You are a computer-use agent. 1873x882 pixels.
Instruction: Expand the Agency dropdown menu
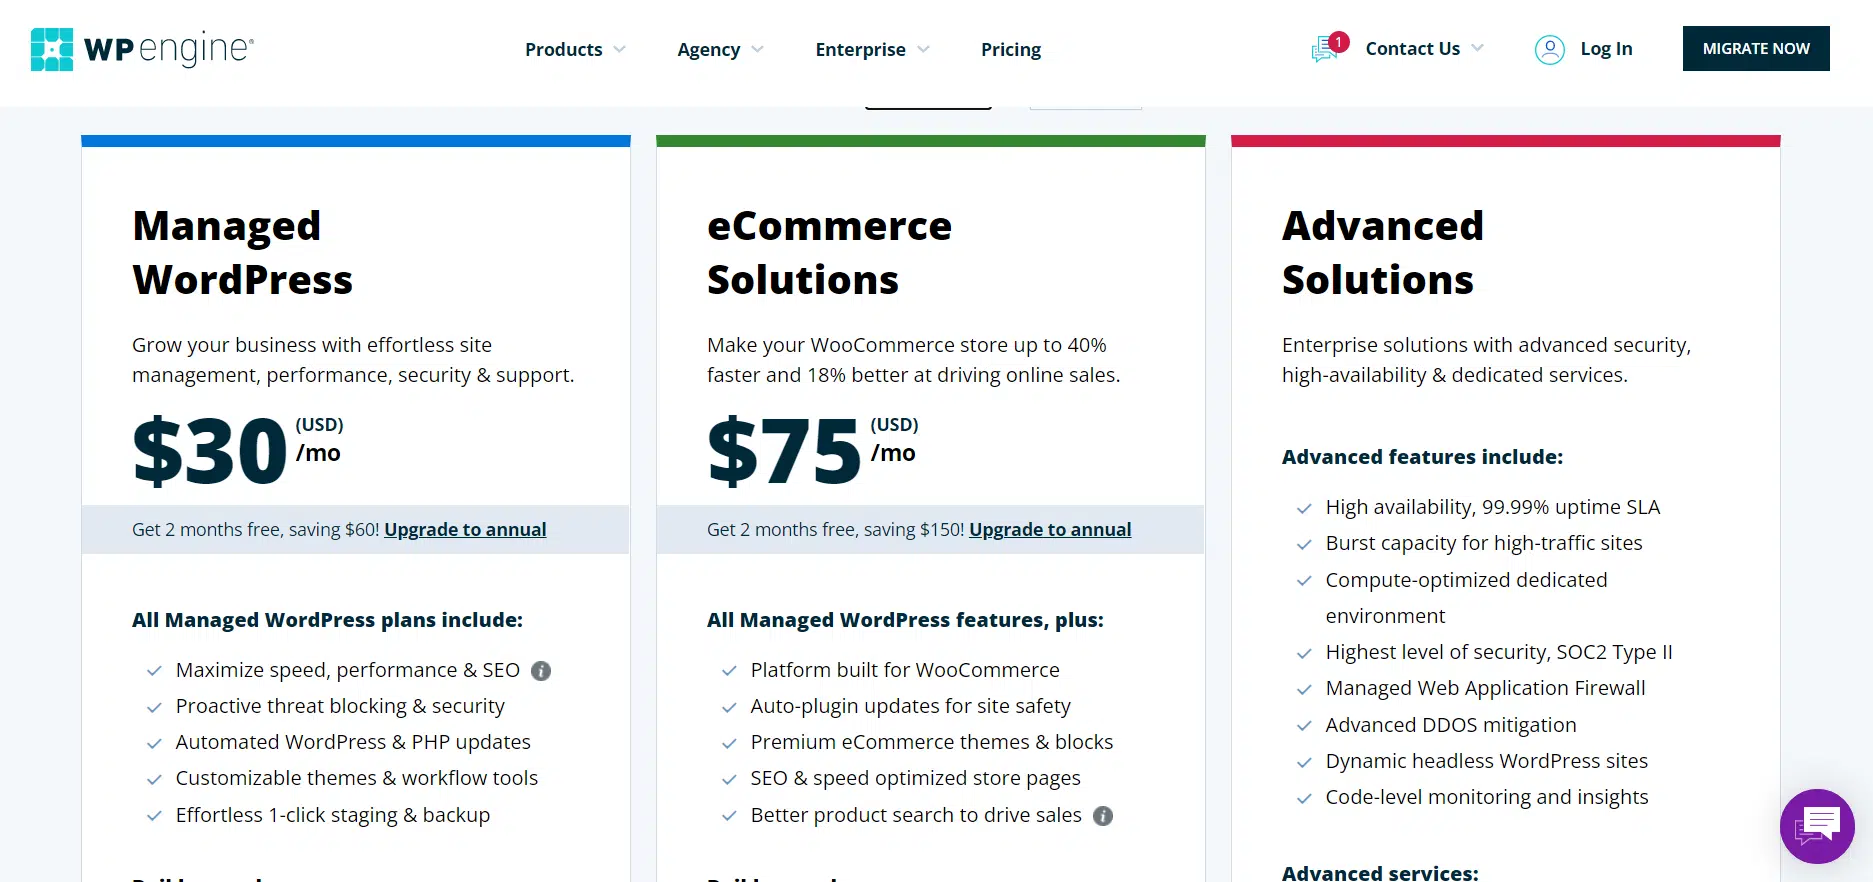pyautogui.click(x=719, y=49)
